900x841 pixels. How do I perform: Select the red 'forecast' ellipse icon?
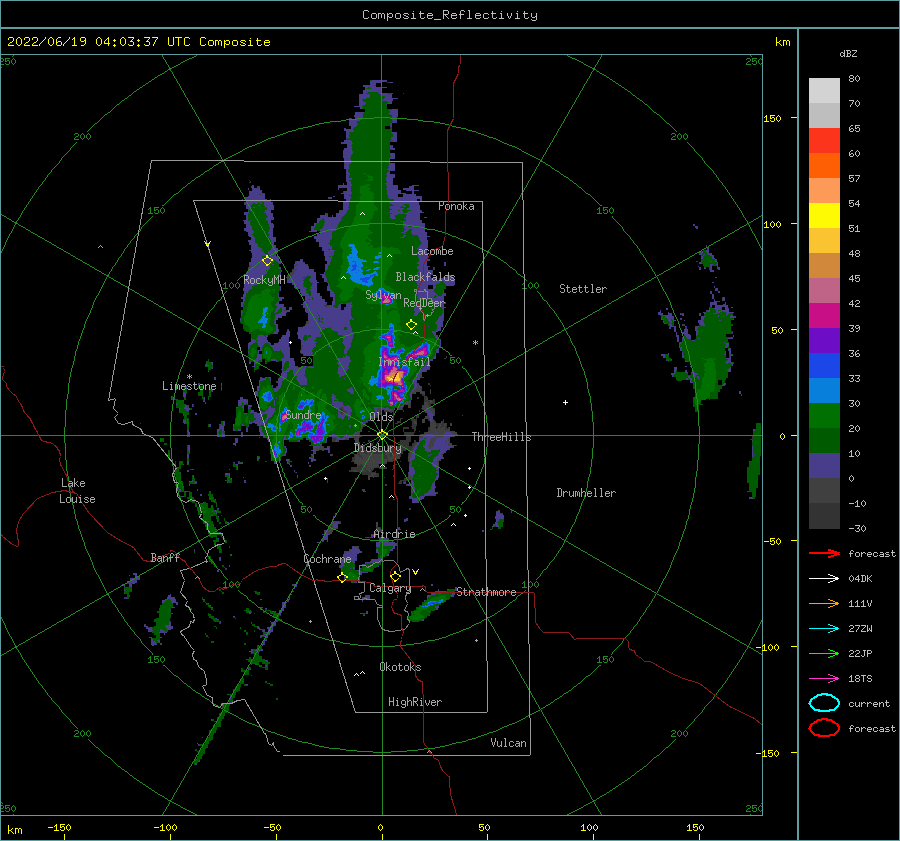824,728
